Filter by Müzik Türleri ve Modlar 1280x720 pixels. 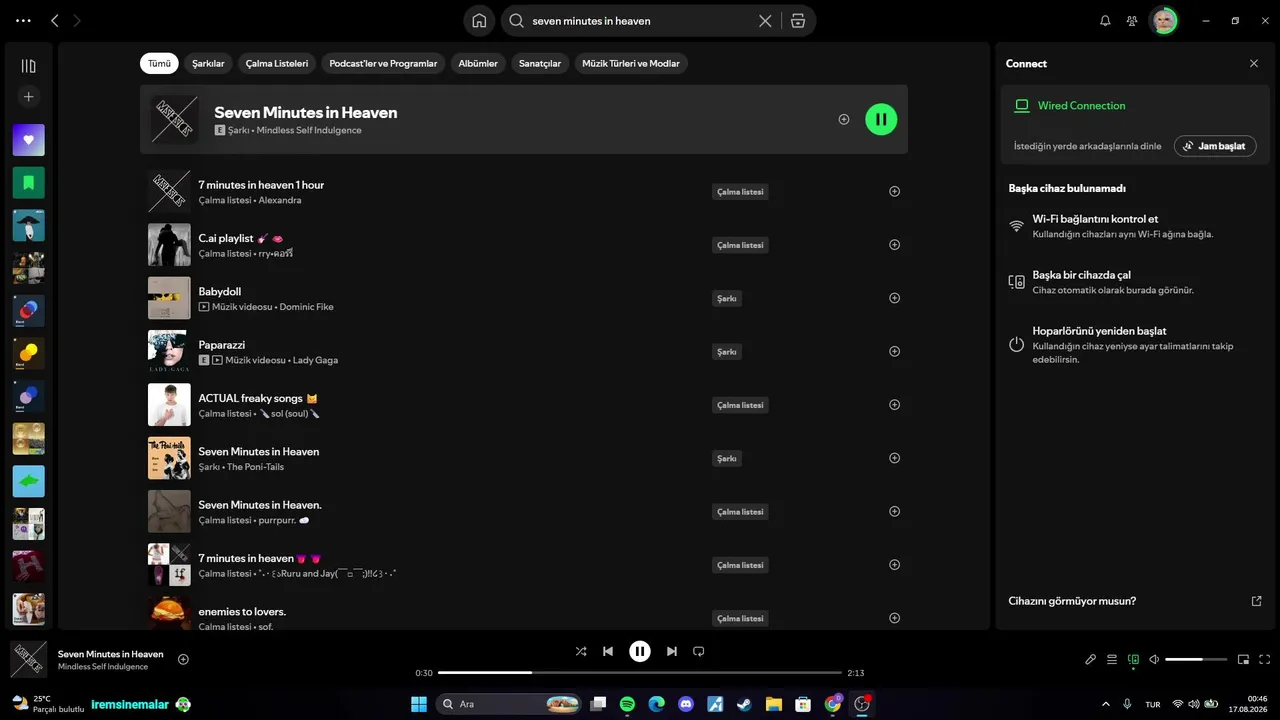tap(631, 63)
